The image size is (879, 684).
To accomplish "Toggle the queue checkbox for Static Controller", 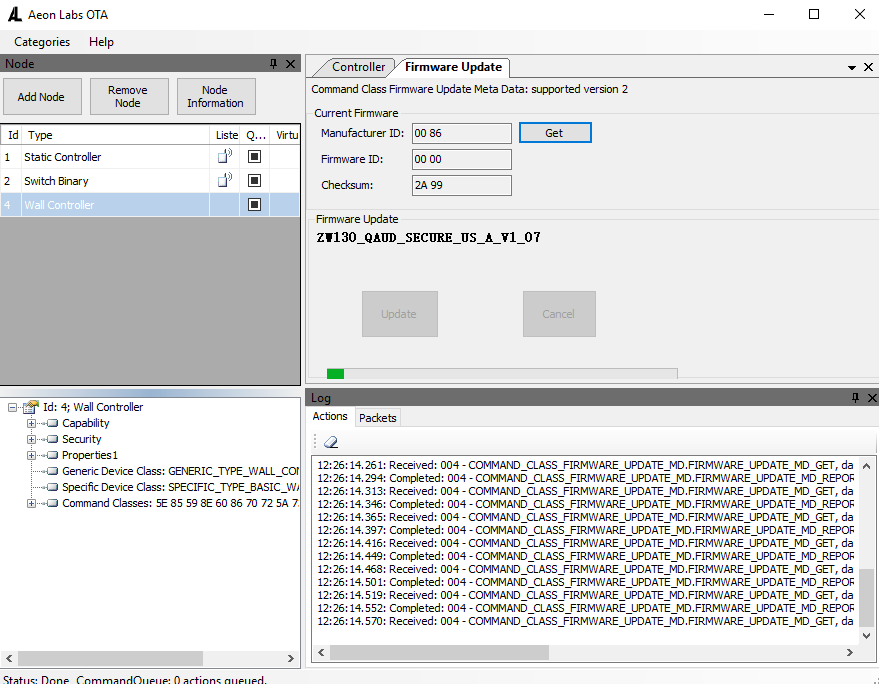I will (255, 157).
